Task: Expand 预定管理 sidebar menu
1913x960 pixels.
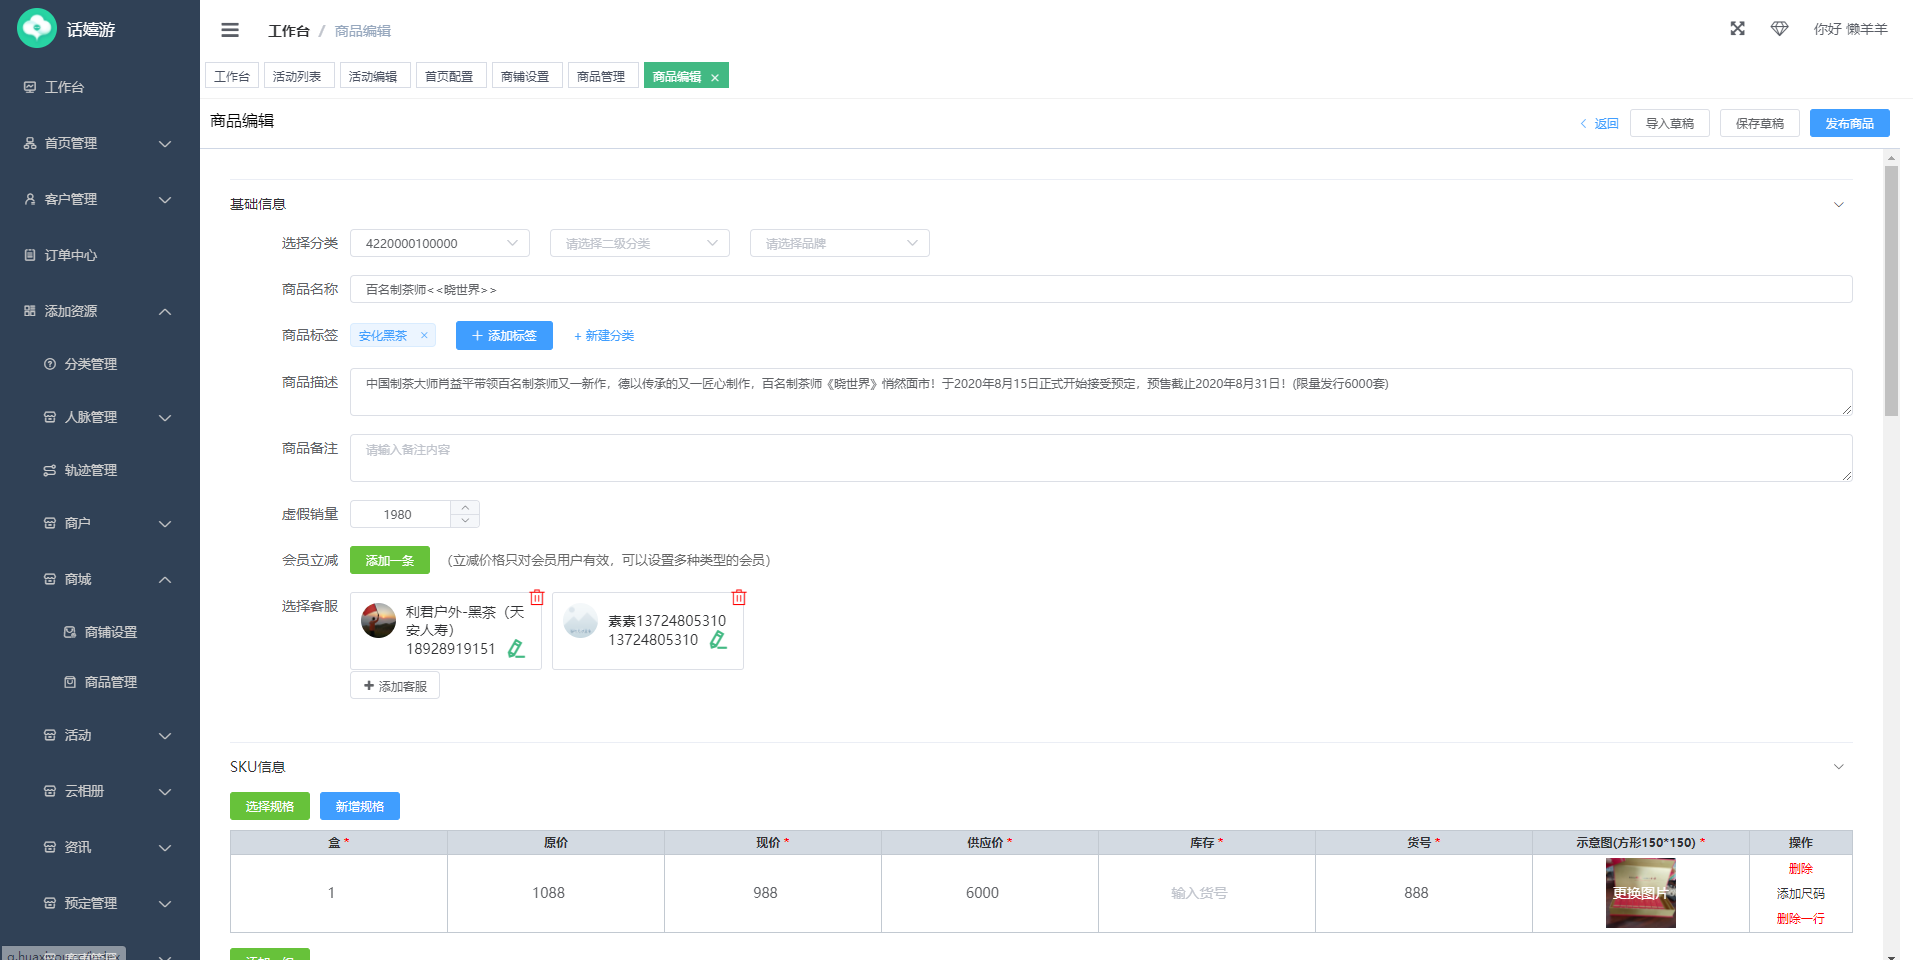Action: coord(100,903)
